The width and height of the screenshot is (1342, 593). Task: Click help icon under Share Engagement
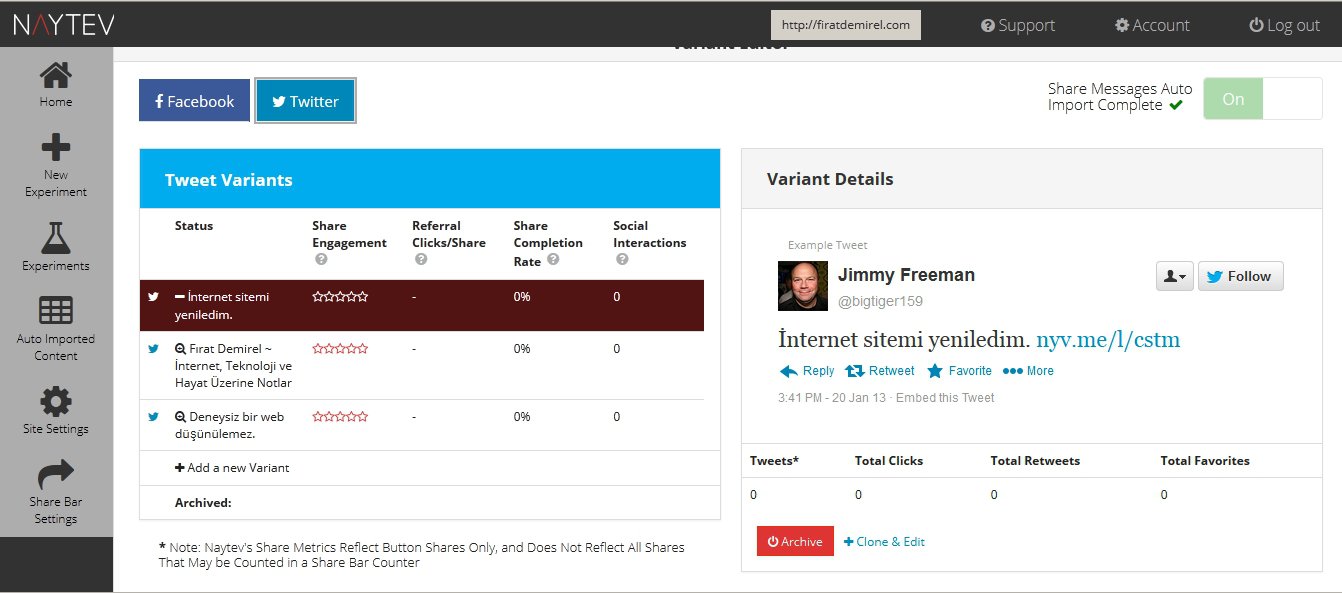(321, 259)
